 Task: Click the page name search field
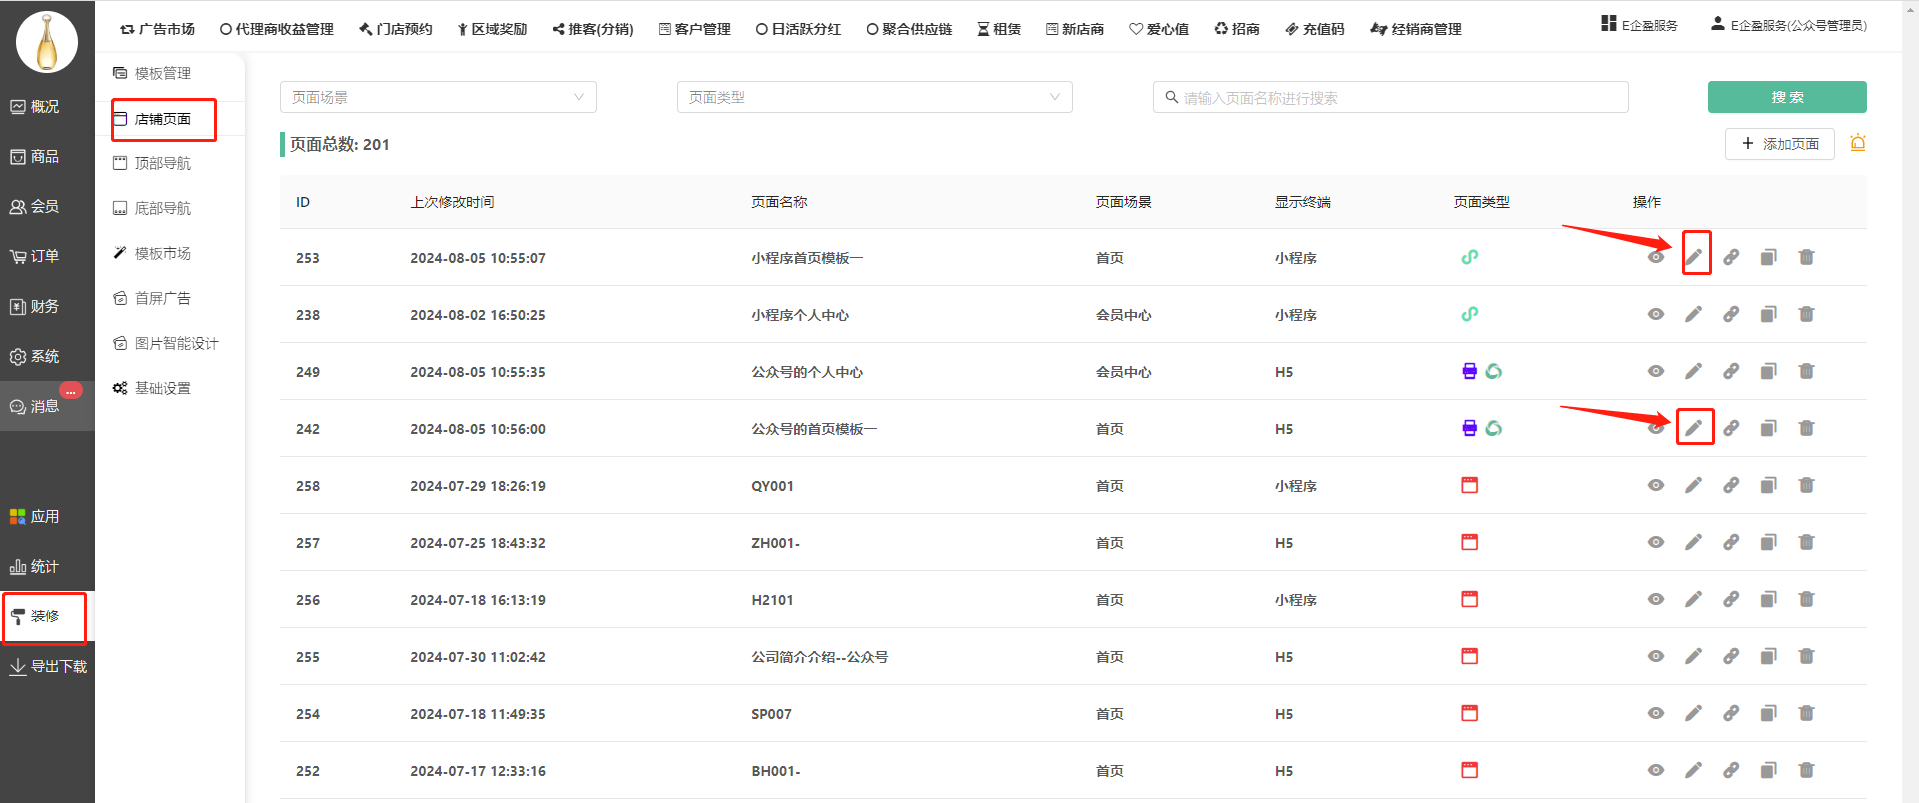tap(1390, 97)
